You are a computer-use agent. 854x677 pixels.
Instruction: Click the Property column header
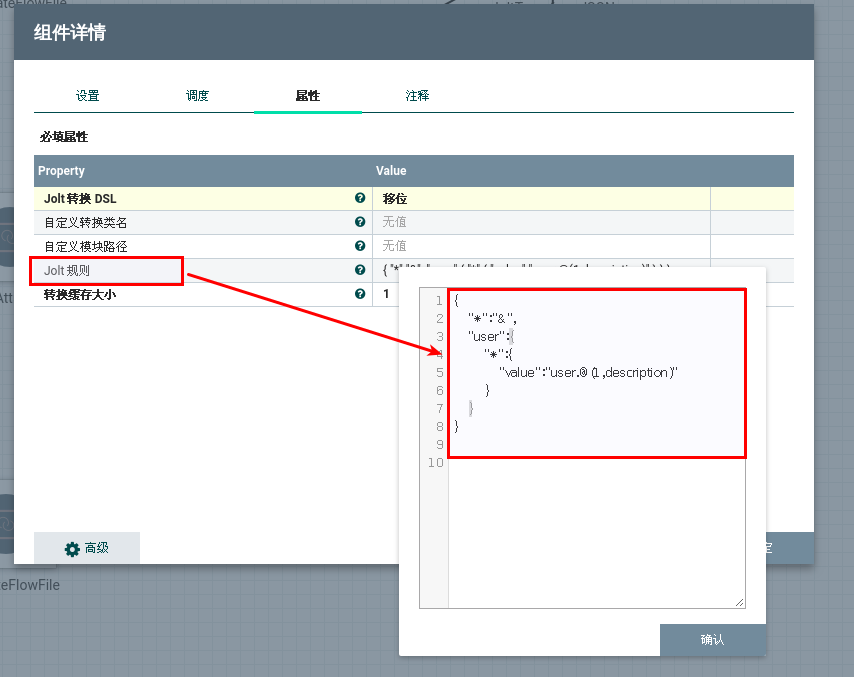[x=62, y=171]
